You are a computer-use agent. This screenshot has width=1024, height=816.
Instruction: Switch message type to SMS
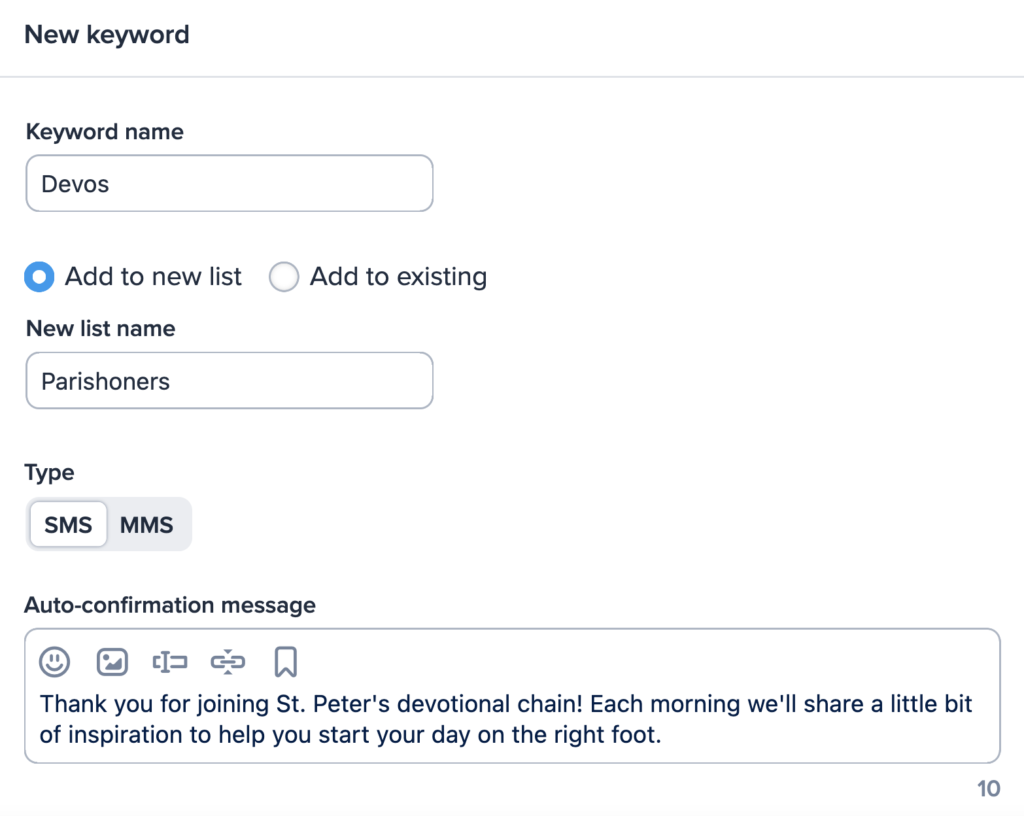tap(68, 525)
